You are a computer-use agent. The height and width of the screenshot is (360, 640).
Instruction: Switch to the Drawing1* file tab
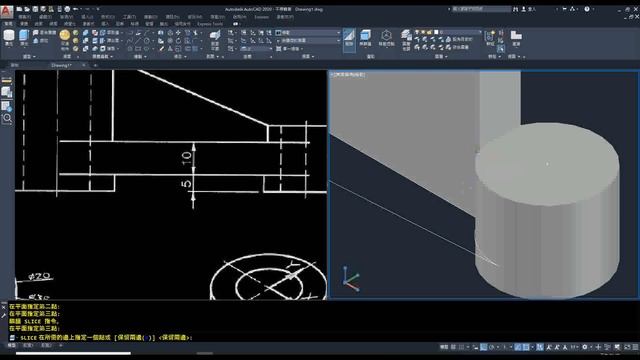click(x=61, y=65)
